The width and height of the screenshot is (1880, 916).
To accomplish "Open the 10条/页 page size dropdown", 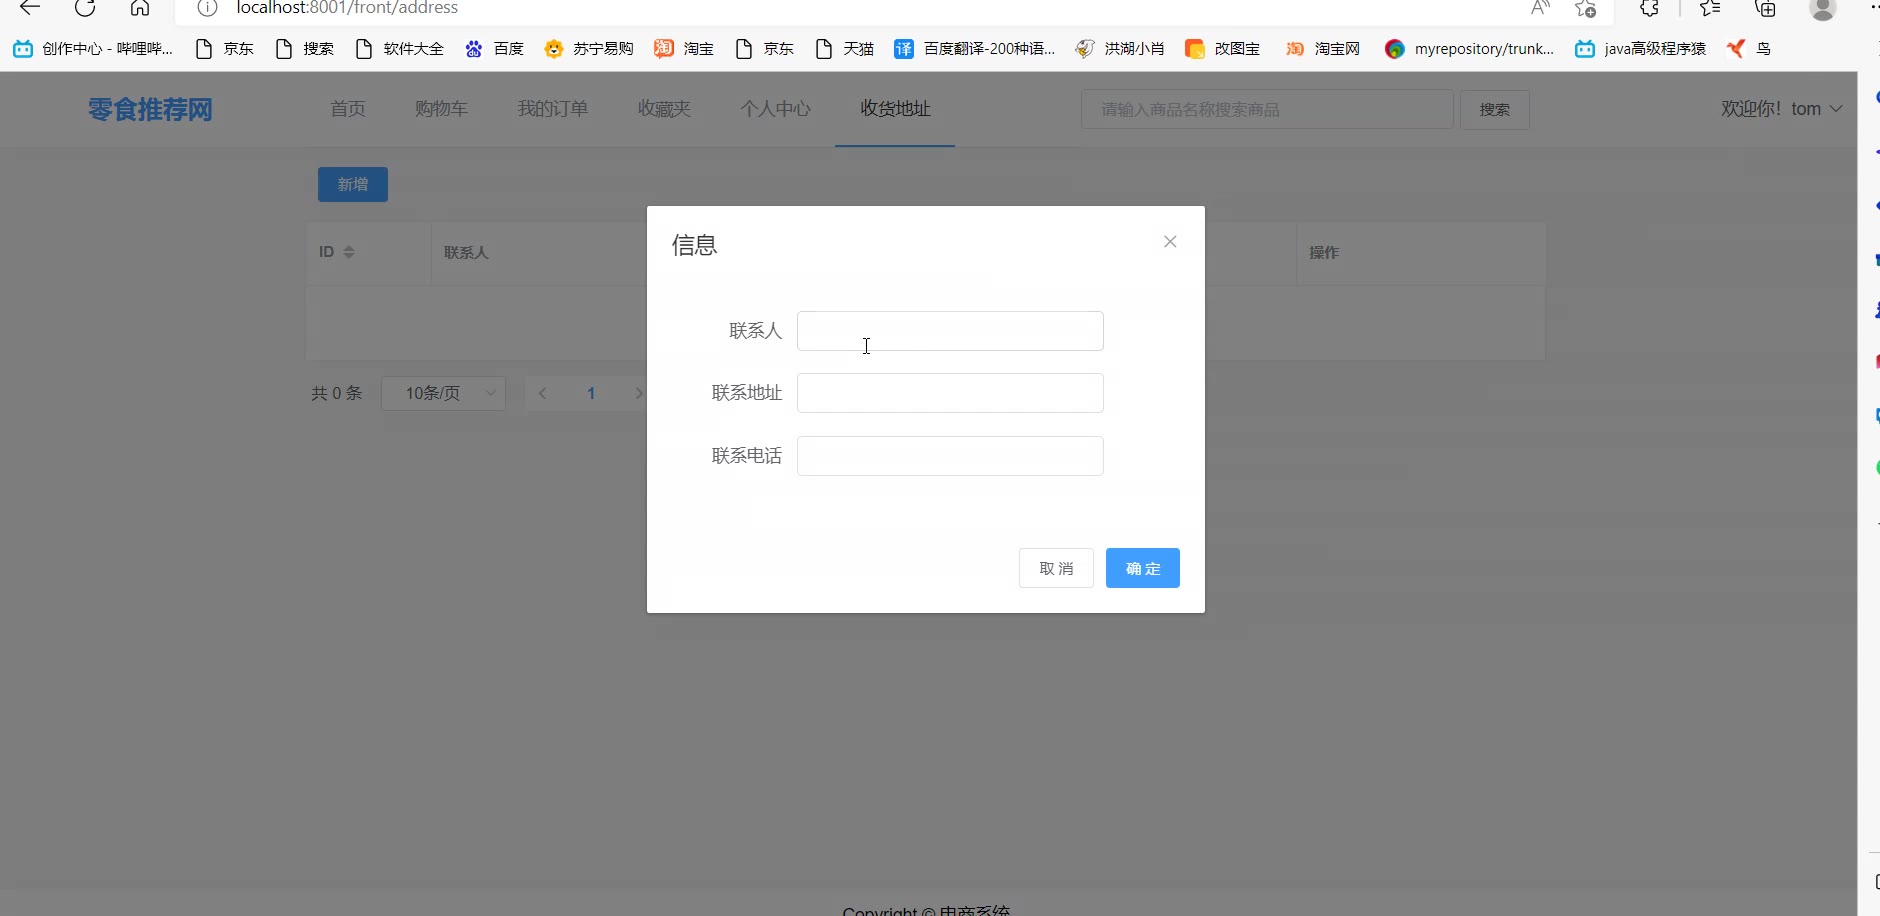I will [443, 393].
